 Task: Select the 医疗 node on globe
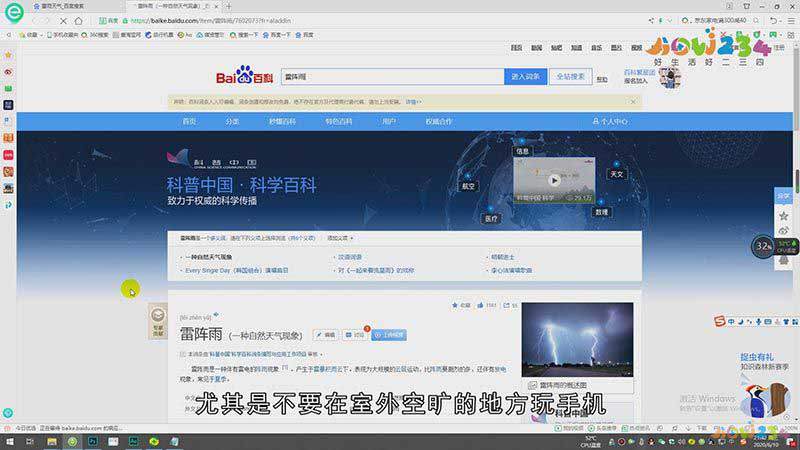491,218
